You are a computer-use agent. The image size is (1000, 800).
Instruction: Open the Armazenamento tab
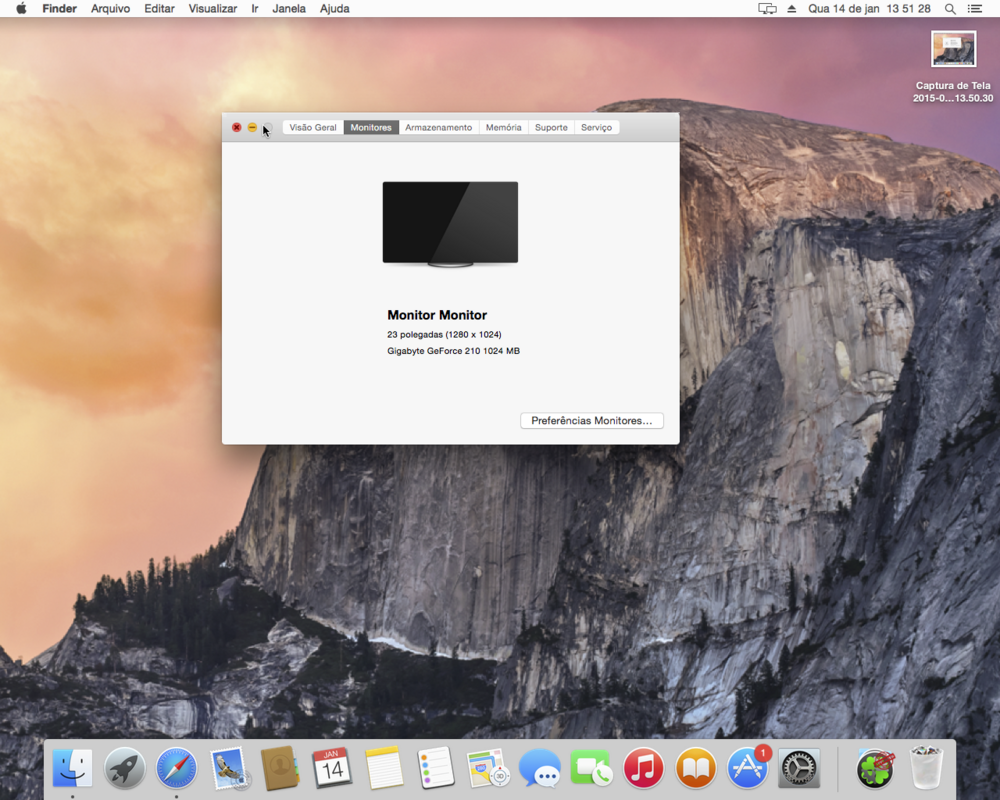coord(438,128)
